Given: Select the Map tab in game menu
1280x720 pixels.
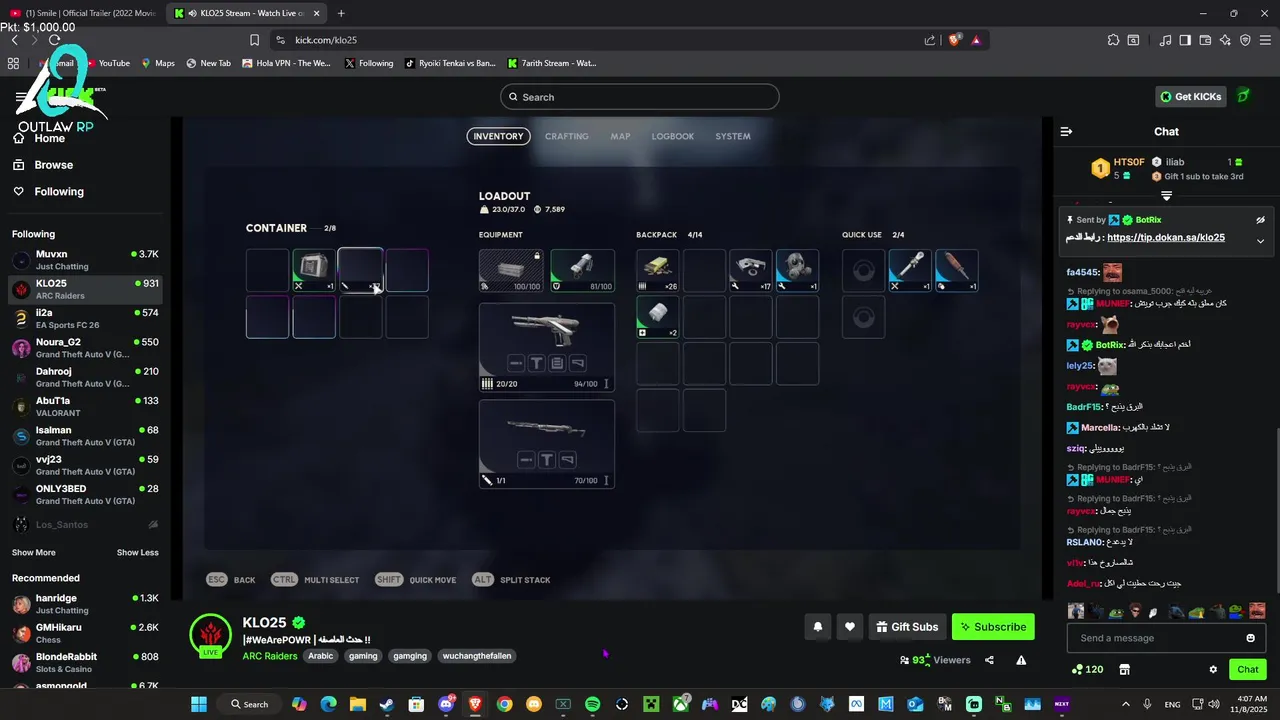Looking at the screenshot, I should tap(621, 136).
